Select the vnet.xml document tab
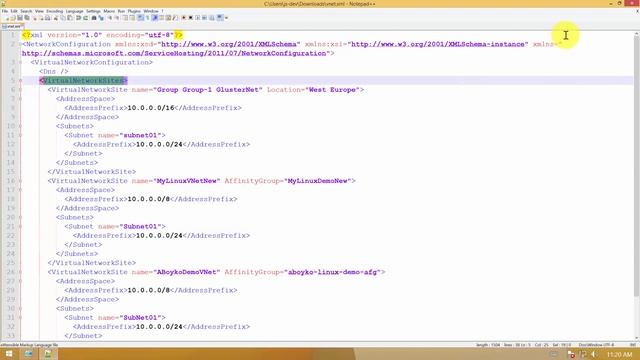The height and width of the screenshot is (360, 640). 13,27
